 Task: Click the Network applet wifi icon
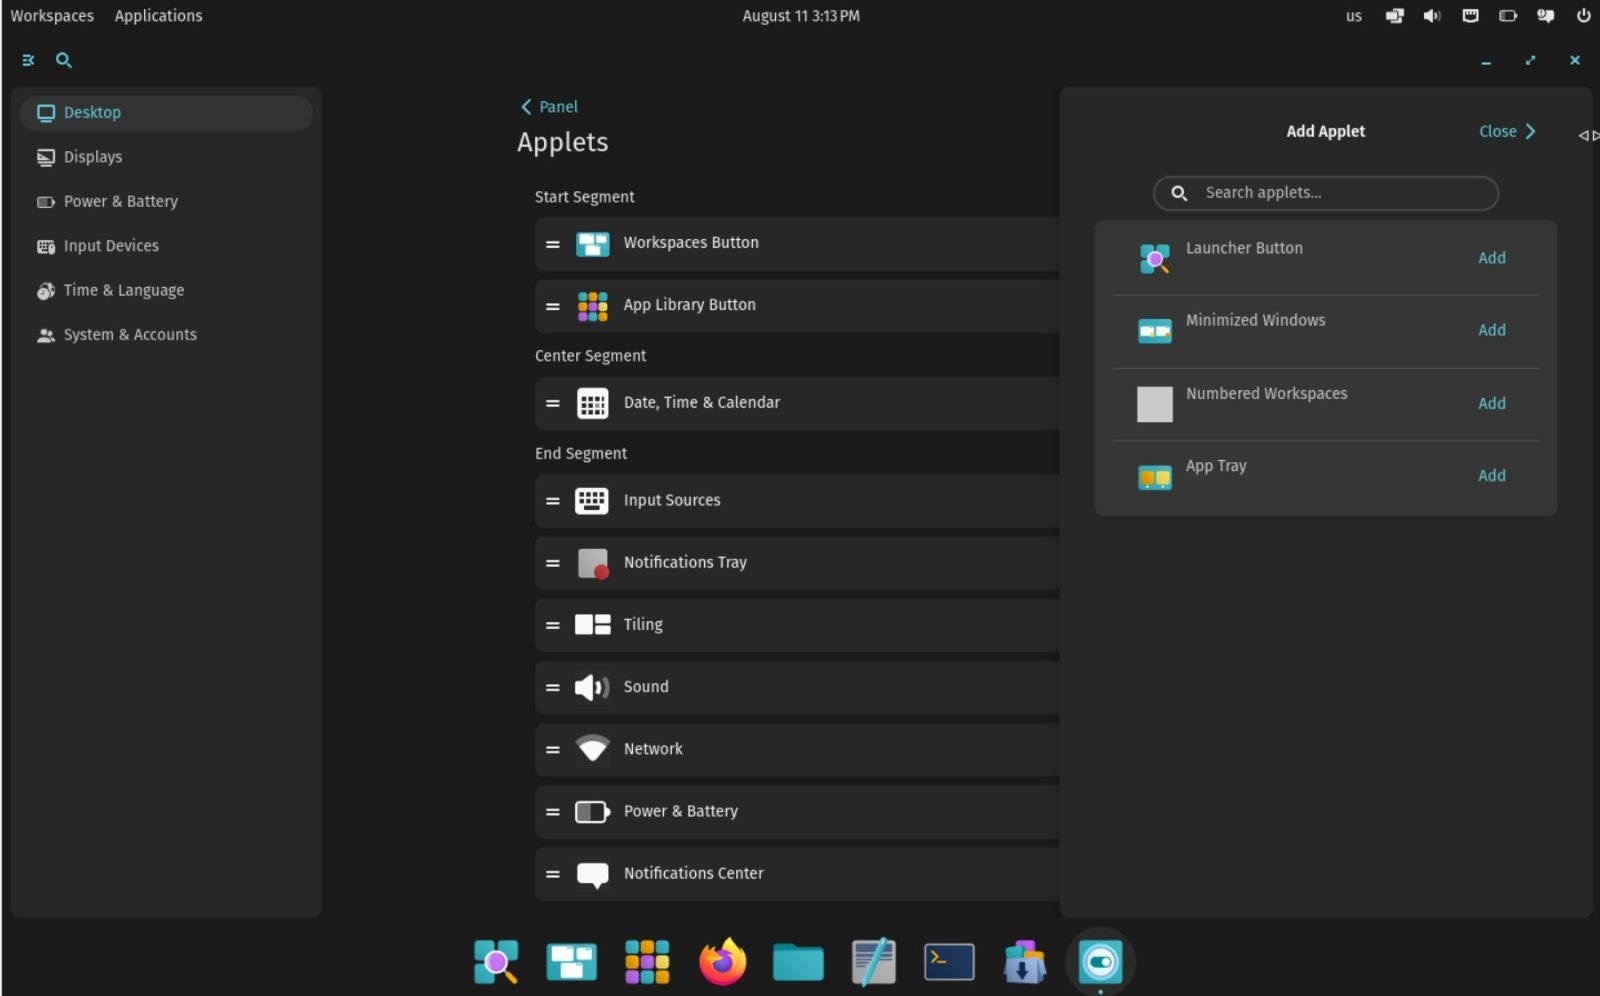[x=592, y=749]
